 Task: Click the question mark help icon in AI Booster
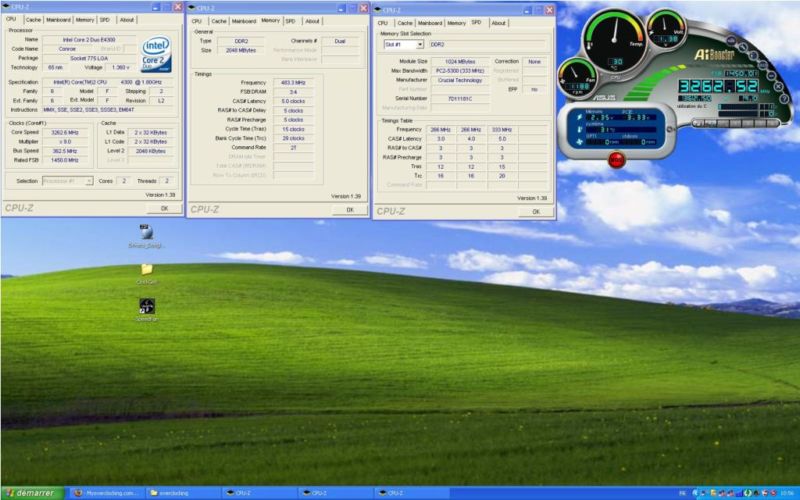click(784, 98)
